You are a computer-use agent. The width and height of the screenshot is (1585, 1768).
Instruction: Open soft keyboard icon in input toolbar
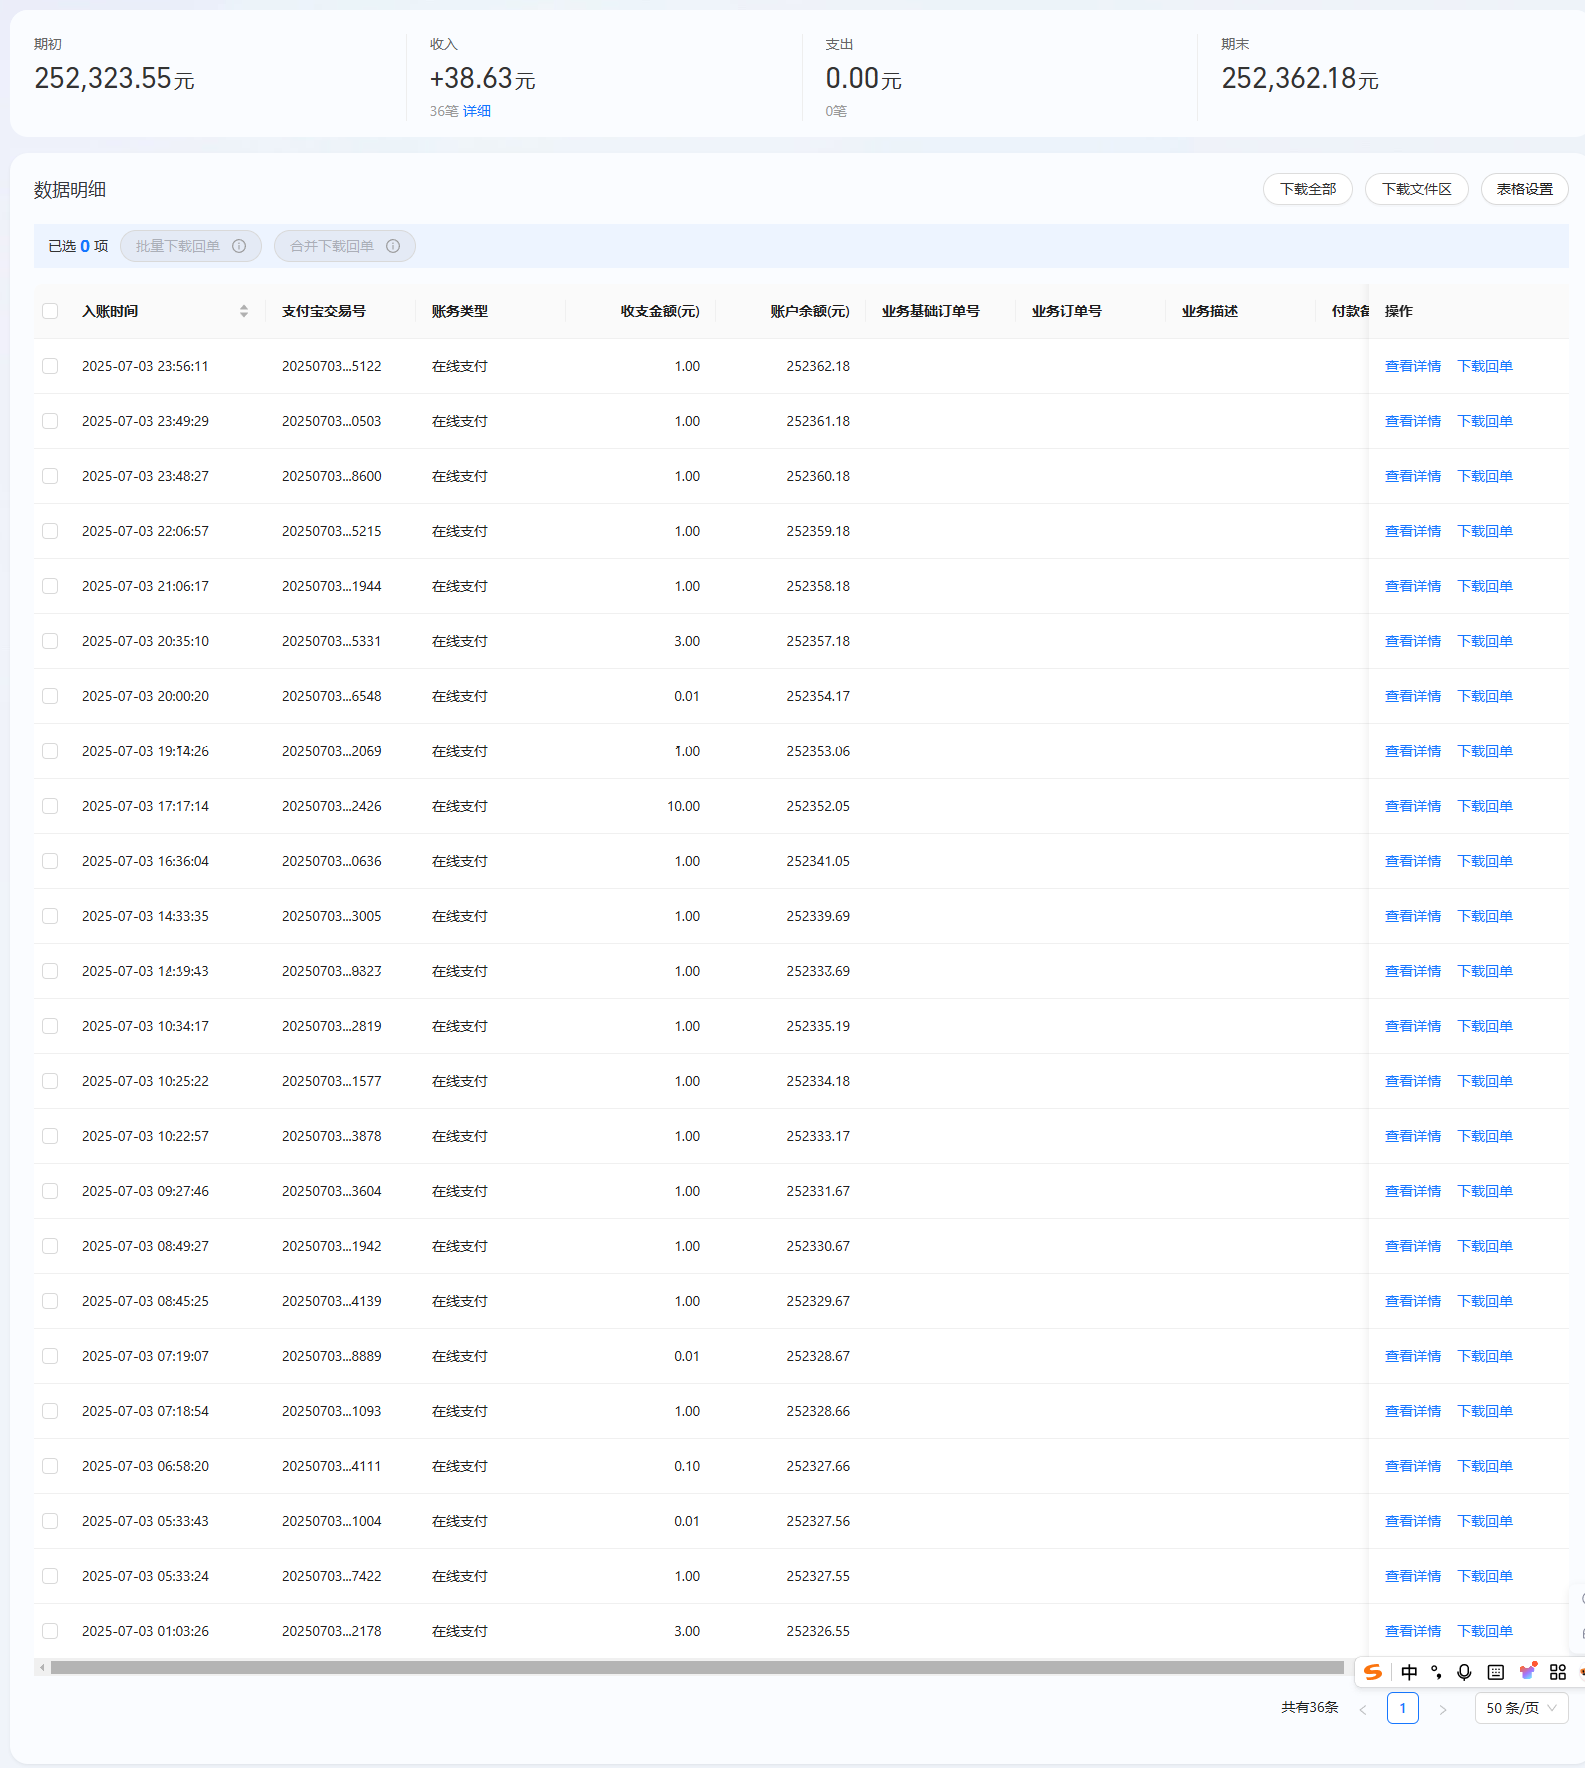coord(1496,1672)
